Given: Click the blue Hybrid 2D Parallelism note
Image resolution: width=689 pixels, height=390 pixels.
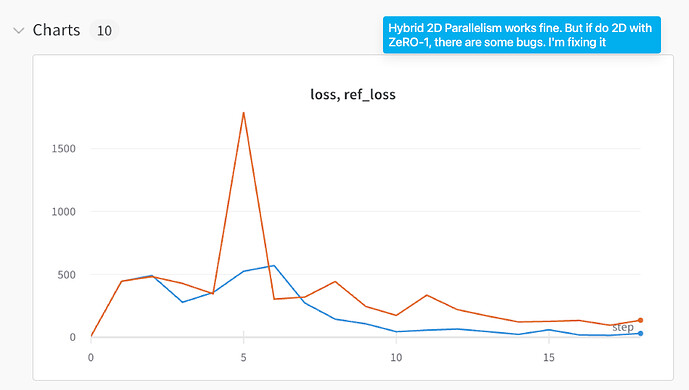Looking at the screenshot, I should [x=522, y=35].
